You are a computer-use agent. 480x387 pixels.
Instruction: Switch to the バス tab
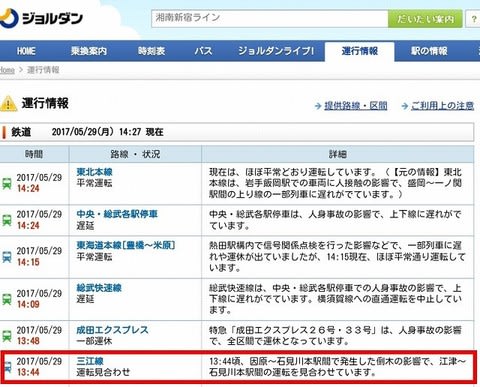(203, 51)
